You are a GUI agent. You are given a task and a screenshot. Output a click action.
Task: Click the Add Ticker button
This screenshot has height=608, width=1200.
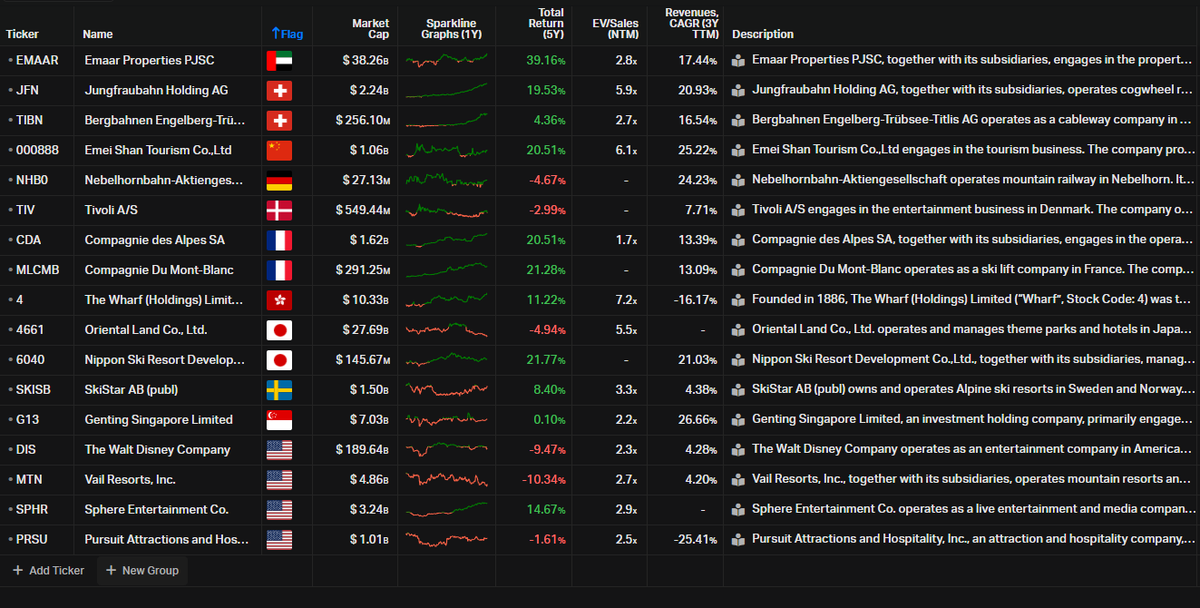click(x=48, y=570)
